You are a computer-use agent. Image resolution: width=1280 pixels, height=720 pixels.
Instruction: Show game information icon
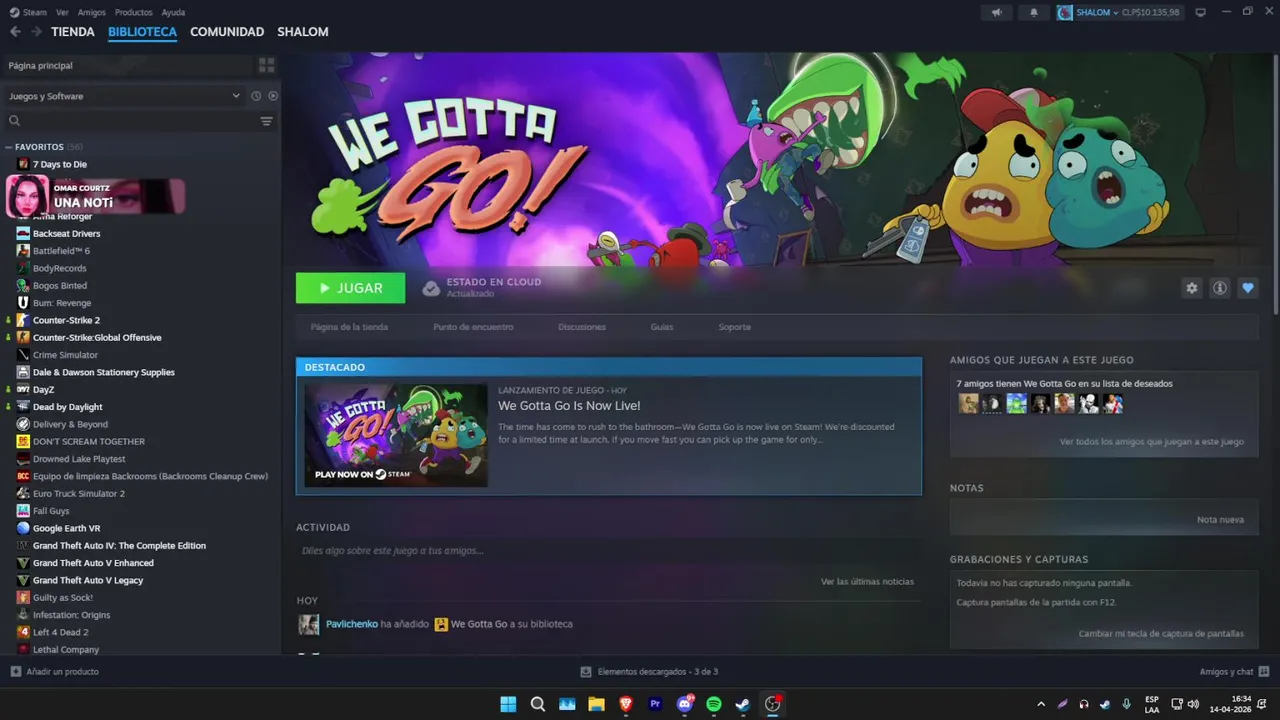[x=1219, y=288]
